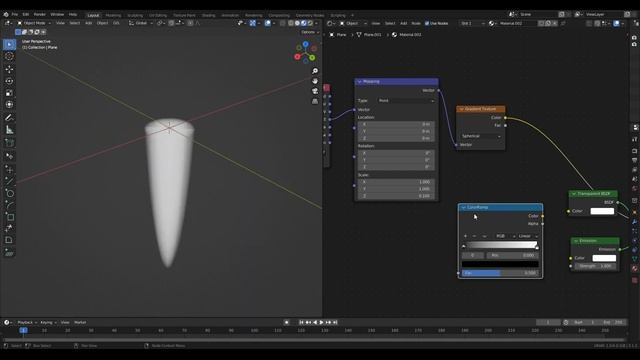Select the Select Box tool in the viewport toolbar
This screenshot has height=360, width=640.
pyautogui.click(x=9, y=44)
